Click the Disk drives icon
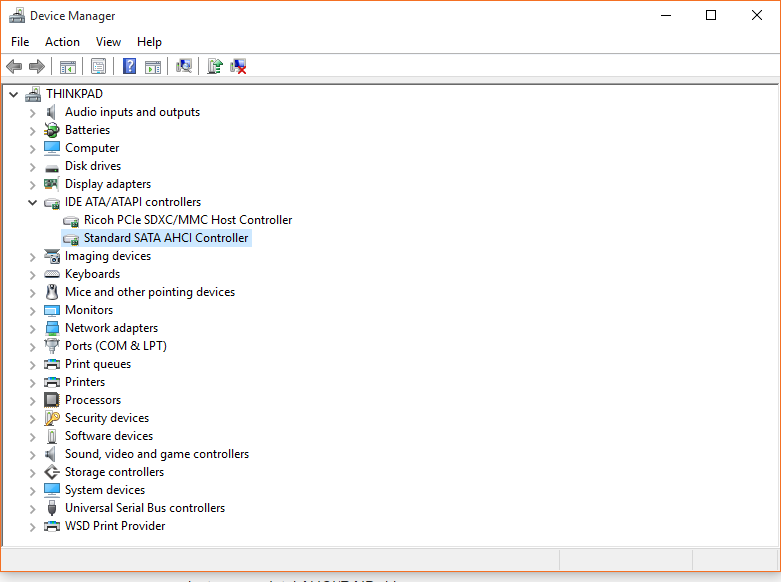Screen dimensions: 781x582 click(52, 168)
